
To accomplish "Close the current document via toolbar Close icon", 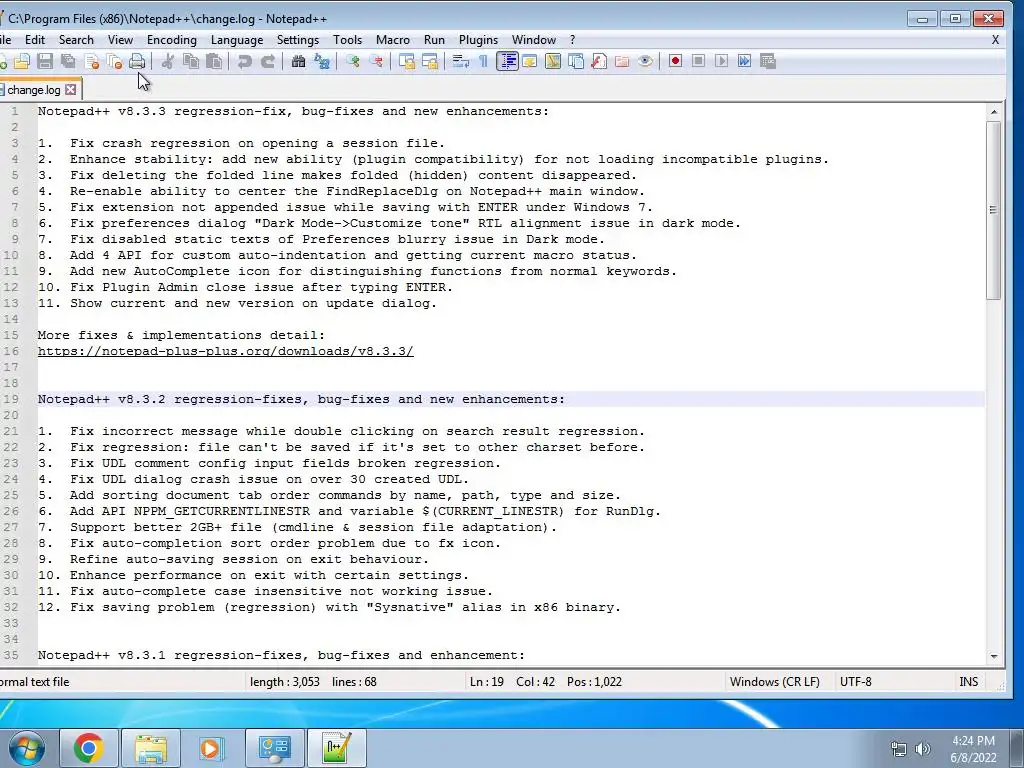I will tap(91, 61).
